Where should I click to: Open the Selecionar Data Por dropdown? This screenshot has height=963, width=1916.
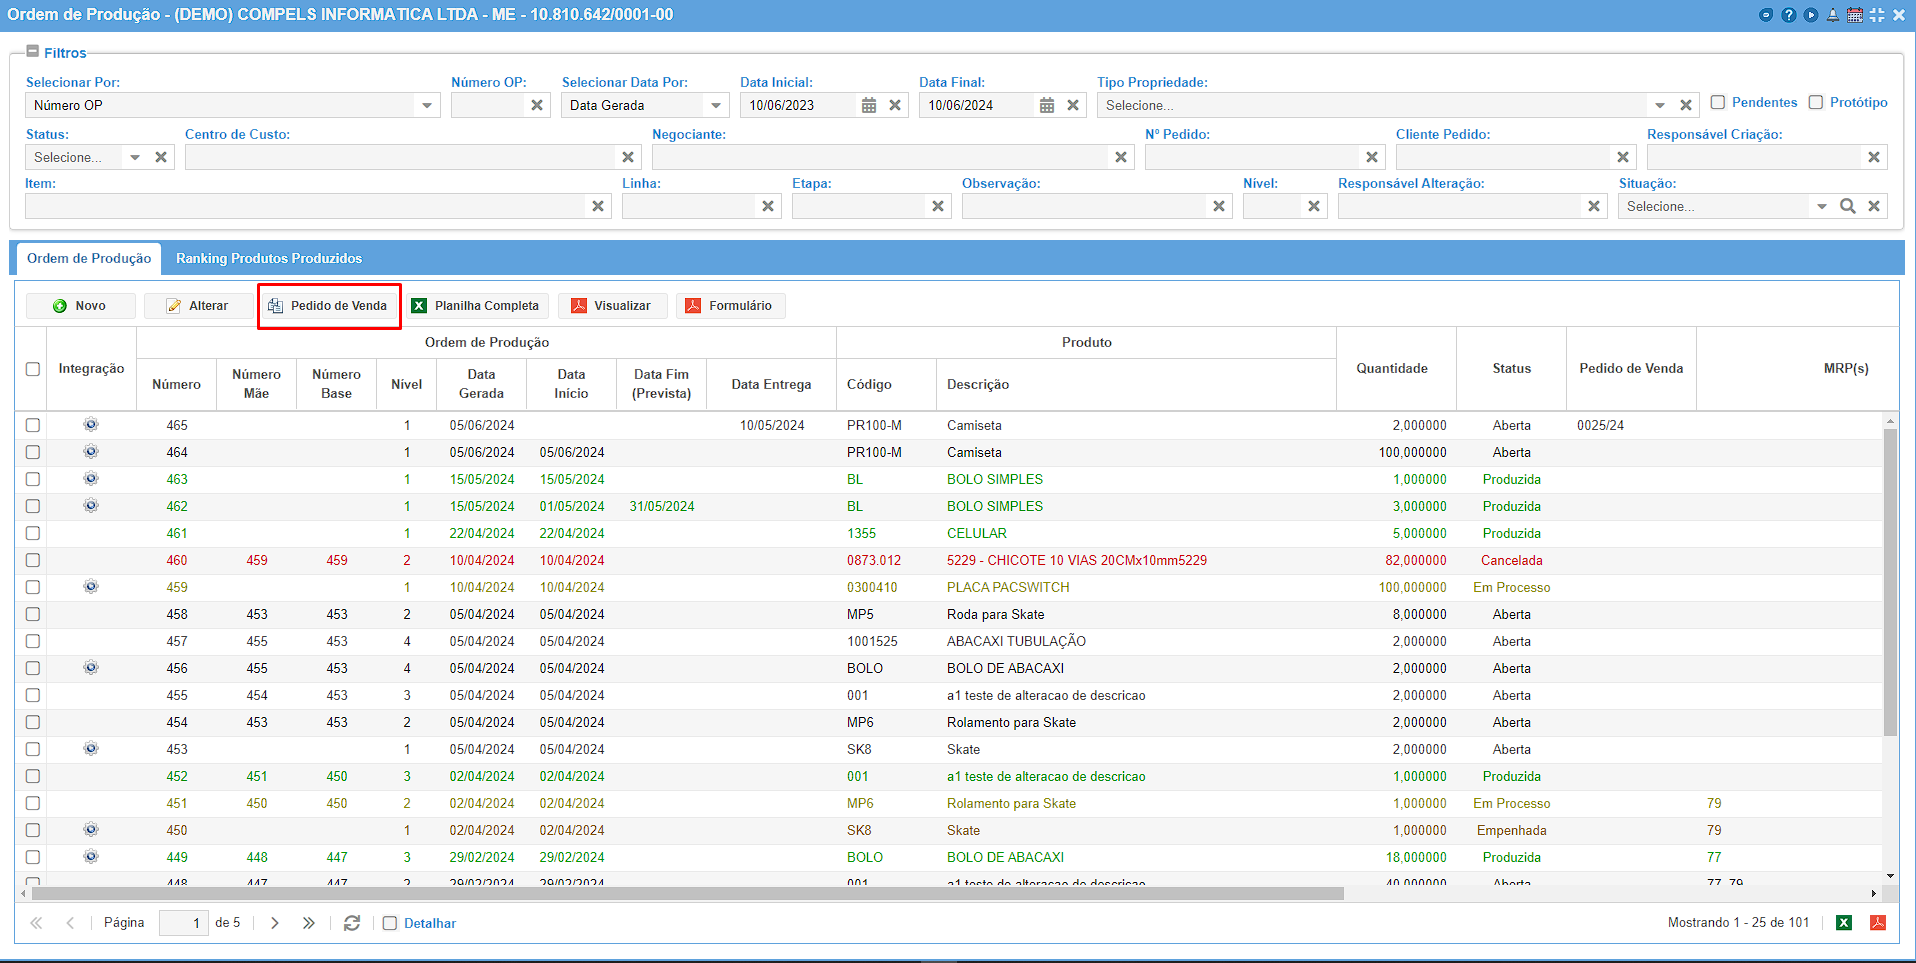(716, 105)
